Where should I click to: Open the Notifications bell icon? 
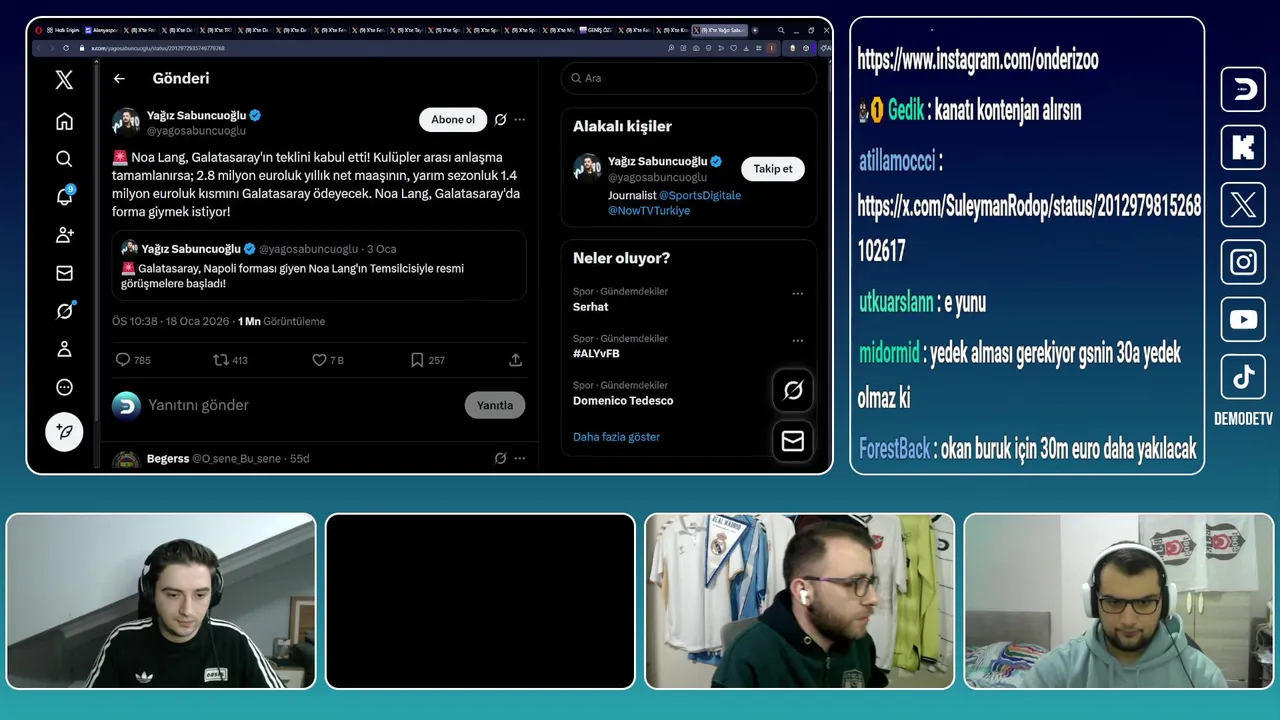click(64, 196)
